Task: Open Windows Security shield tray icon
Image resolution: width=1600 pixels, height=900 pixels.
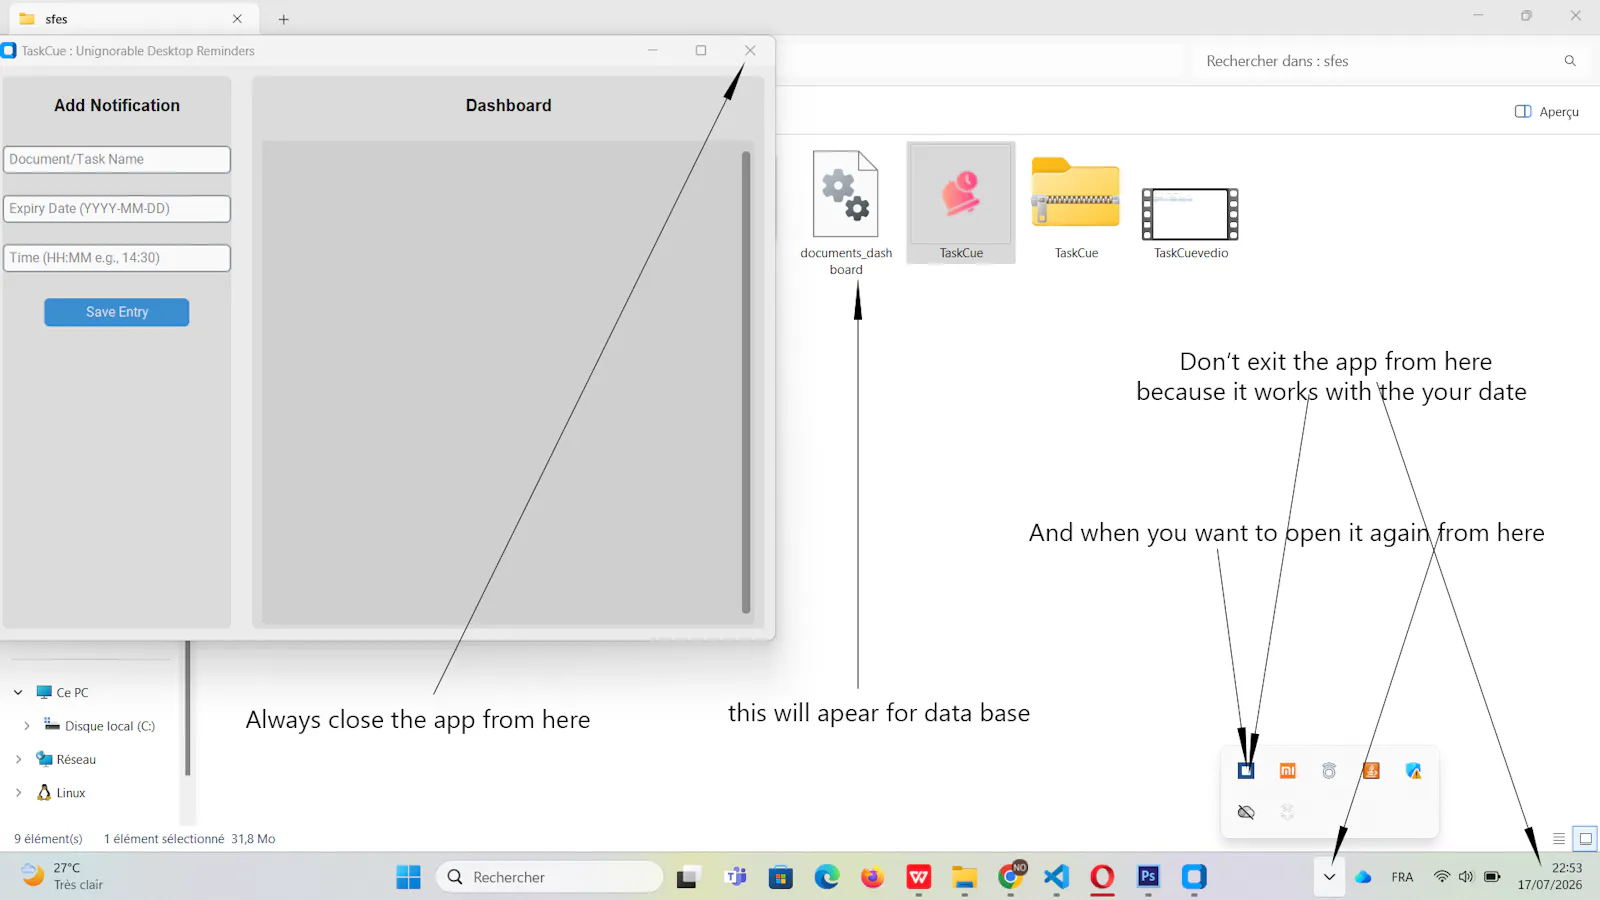Action: [1413, 771]
